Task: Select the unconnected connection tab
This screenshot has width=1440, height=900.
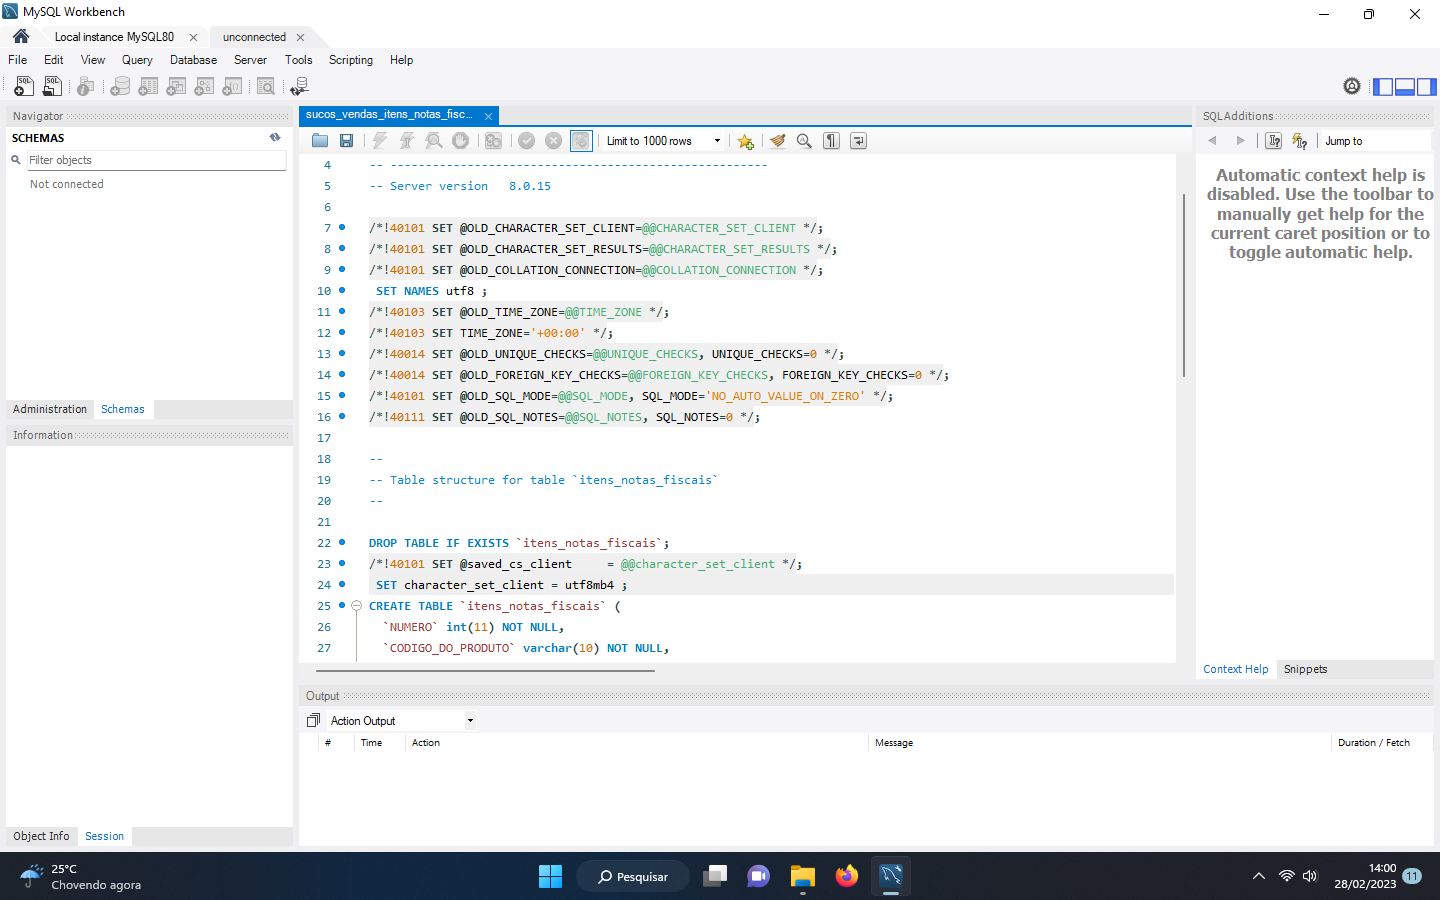Action: pyautogui.click(x=254, y=37)
